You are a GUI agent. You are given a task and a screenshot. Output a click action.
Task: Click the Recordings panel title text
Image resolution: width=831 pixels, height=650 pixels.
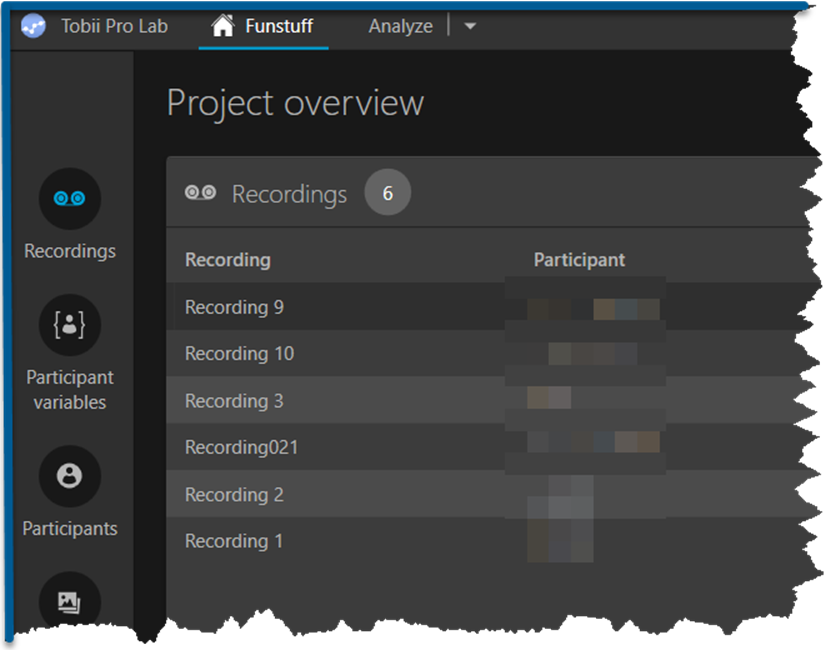pos(289,194)
